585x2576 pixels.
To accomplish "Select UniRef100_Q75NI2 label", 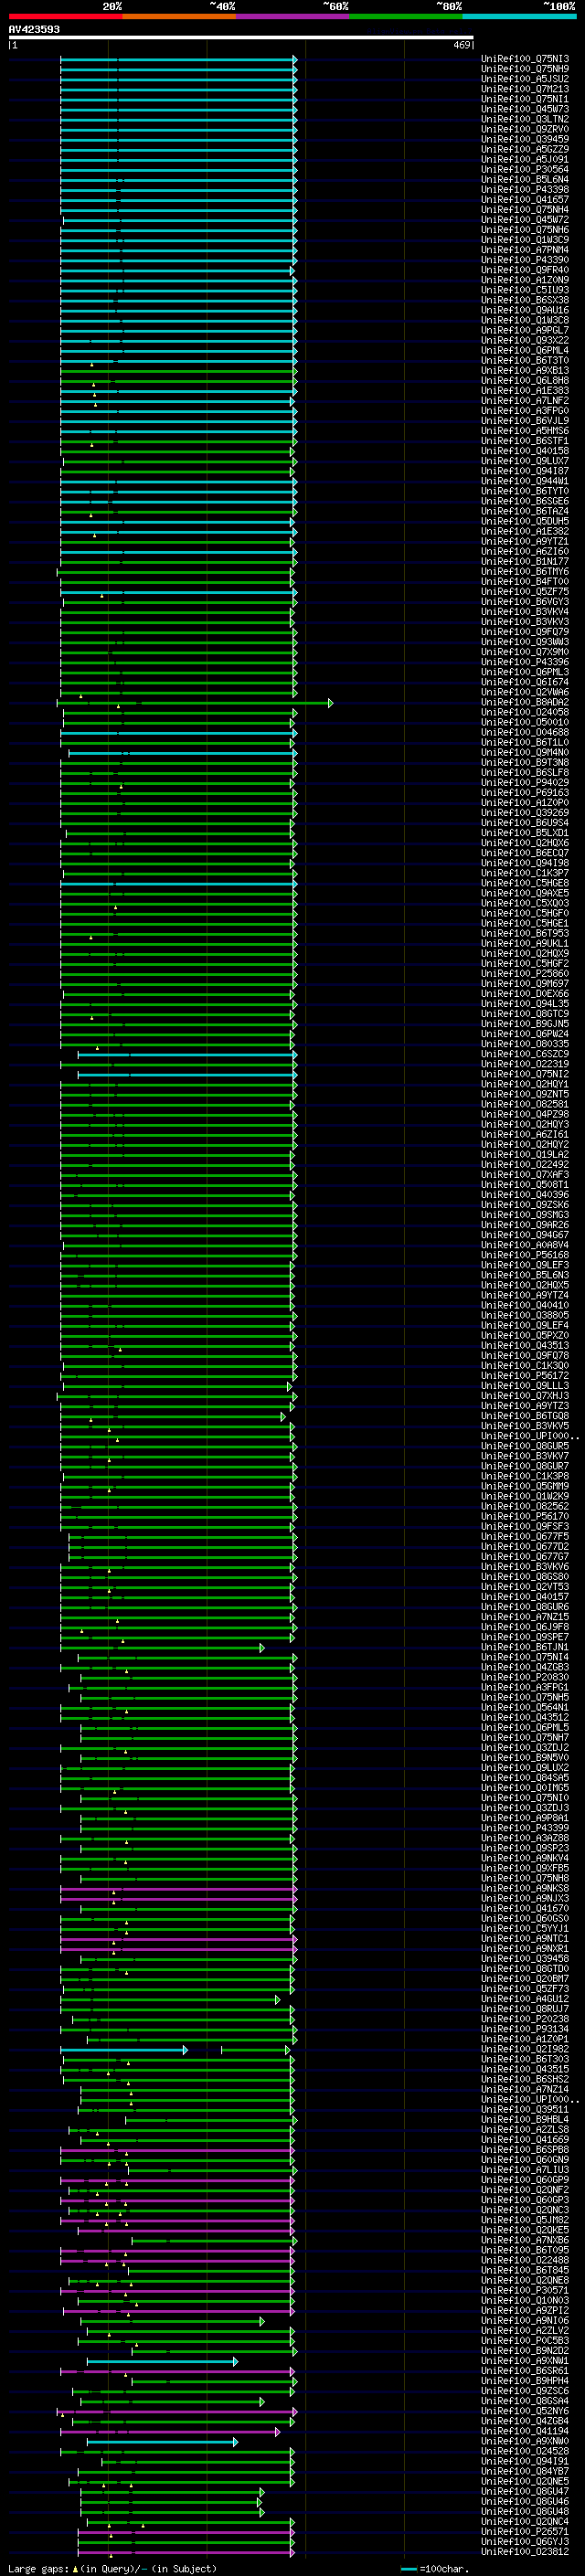I will (525, 1074).
